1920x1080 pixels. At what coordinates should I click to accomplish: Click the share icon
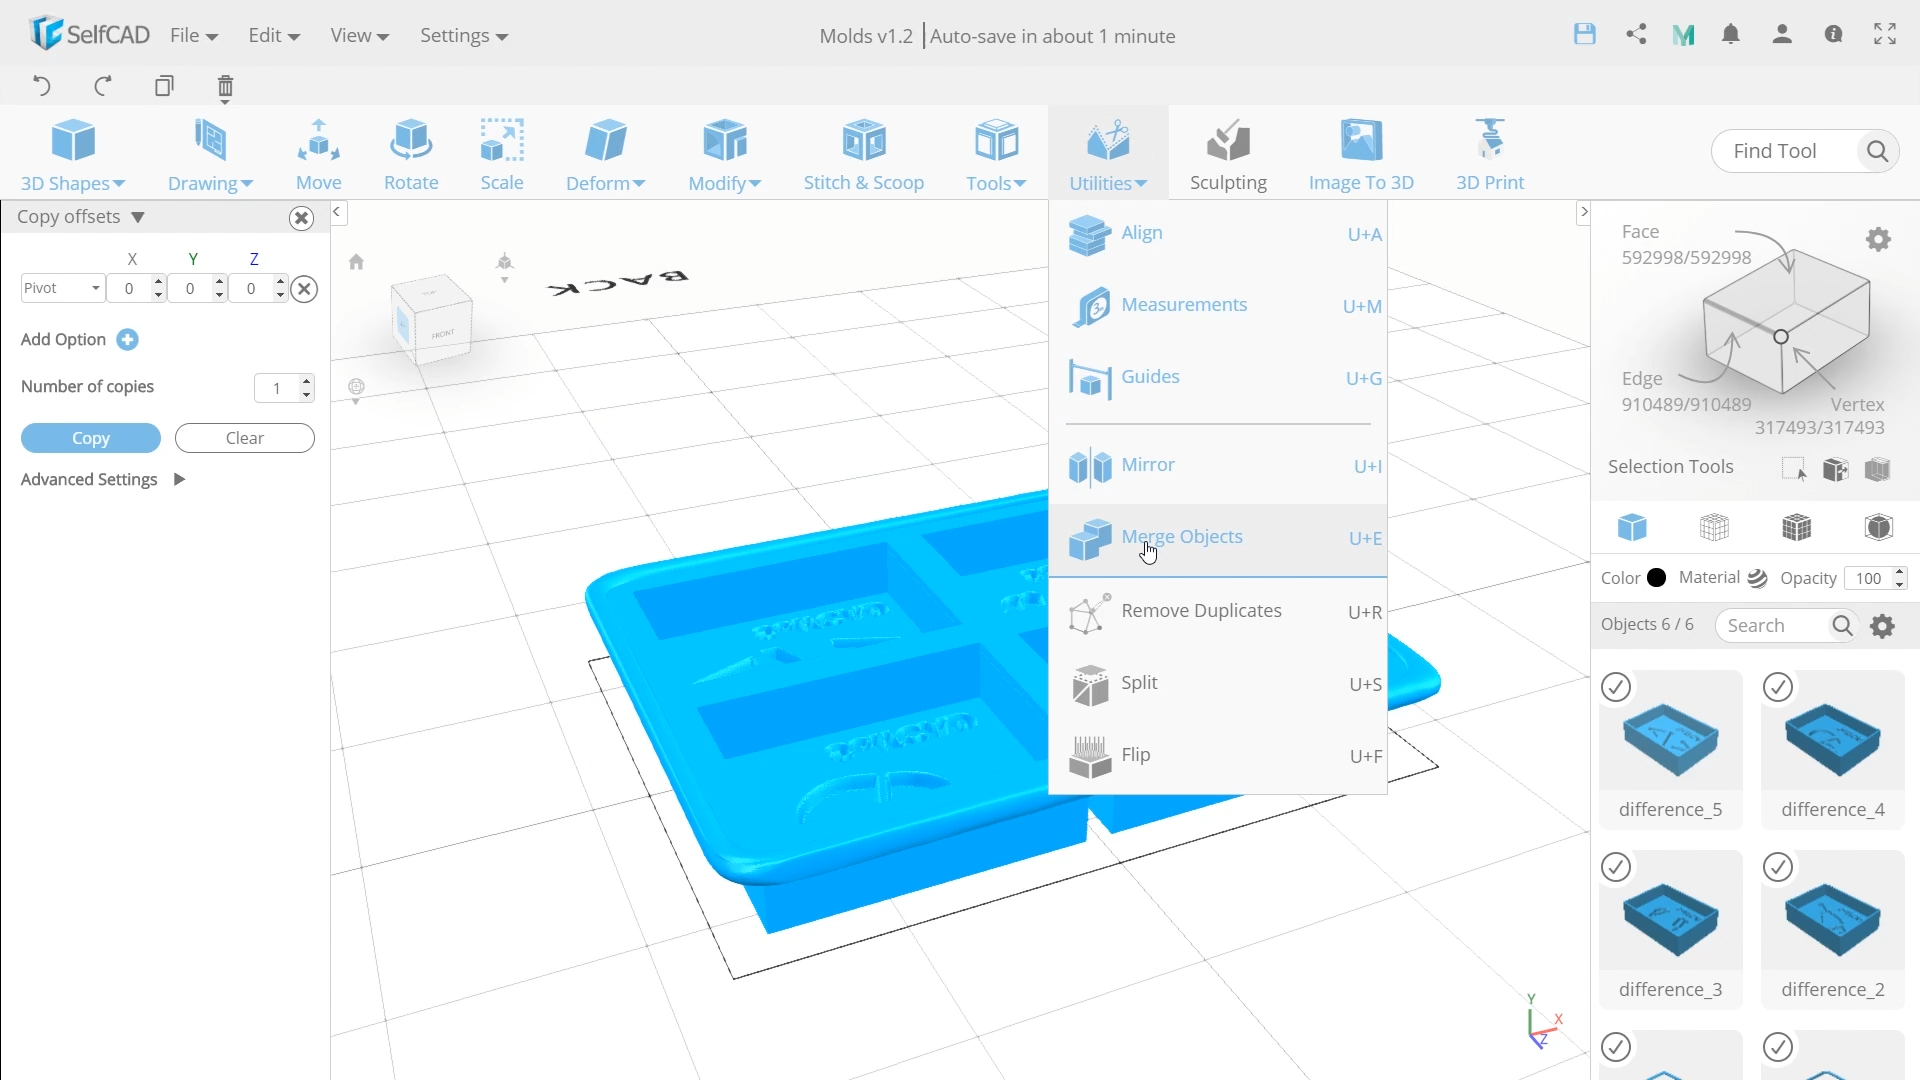[1636, 34]
